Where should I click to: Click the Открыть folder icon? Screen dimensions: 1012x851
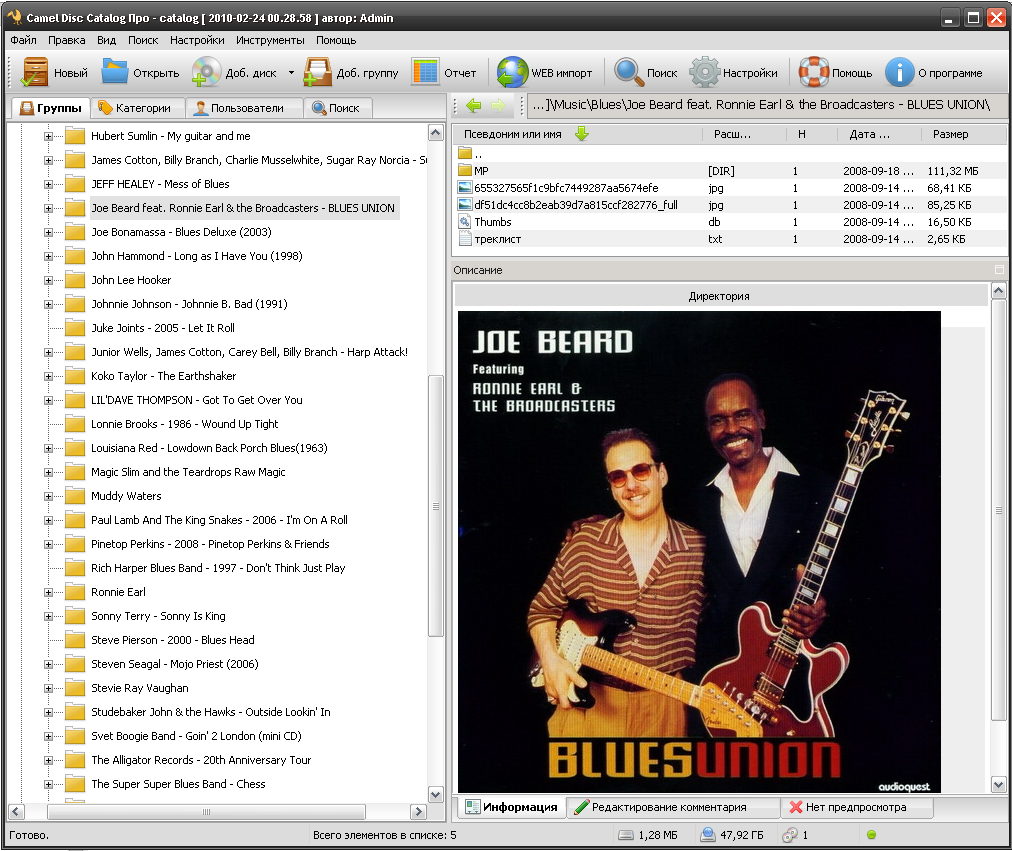point(115,72)
